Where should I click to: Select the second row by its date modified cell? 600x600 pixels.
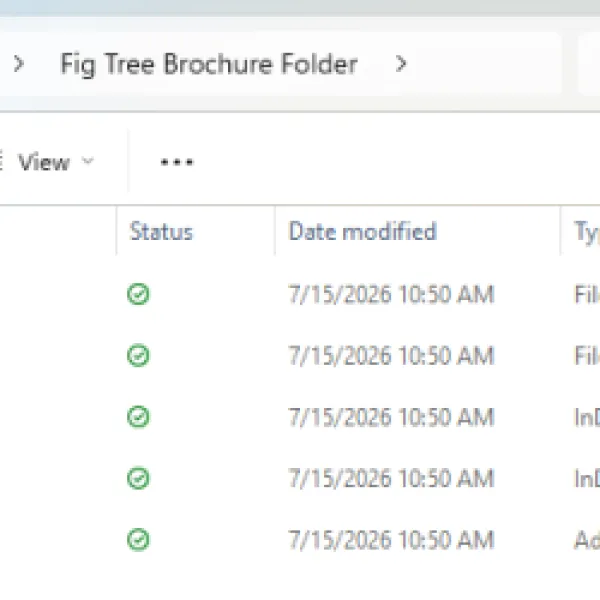[391, 356]
